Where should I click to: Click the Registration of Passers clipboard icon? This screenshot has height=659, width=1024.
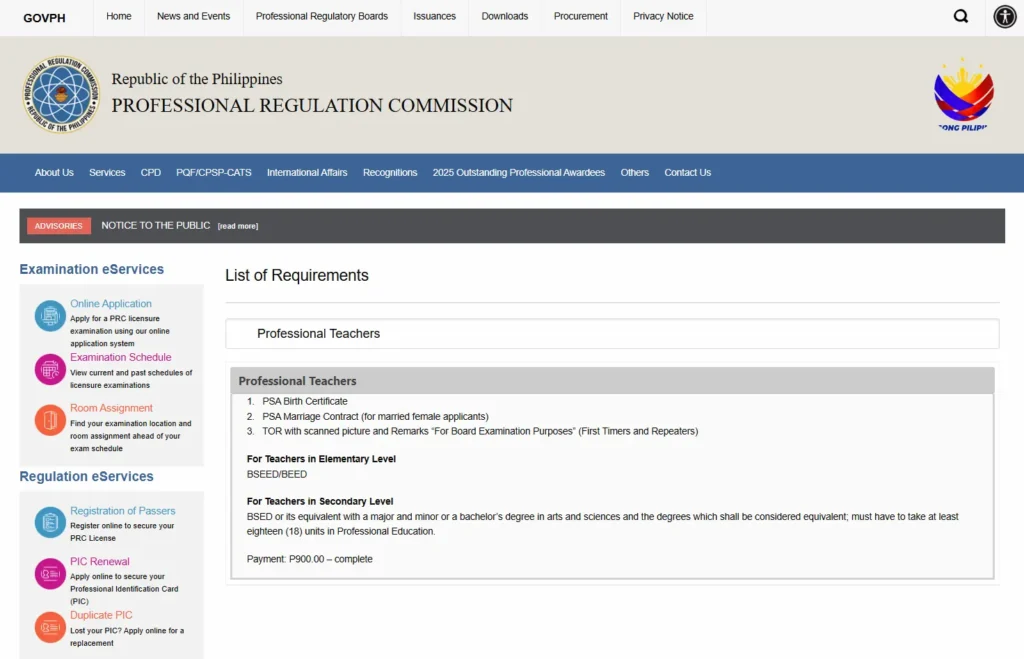50,522
